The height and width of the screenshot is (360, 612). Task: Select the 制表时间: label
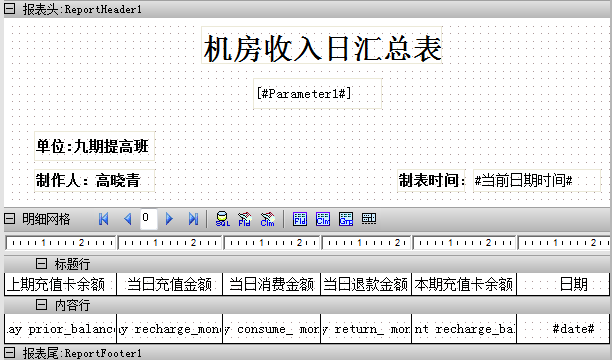click(x=431, y=180)
